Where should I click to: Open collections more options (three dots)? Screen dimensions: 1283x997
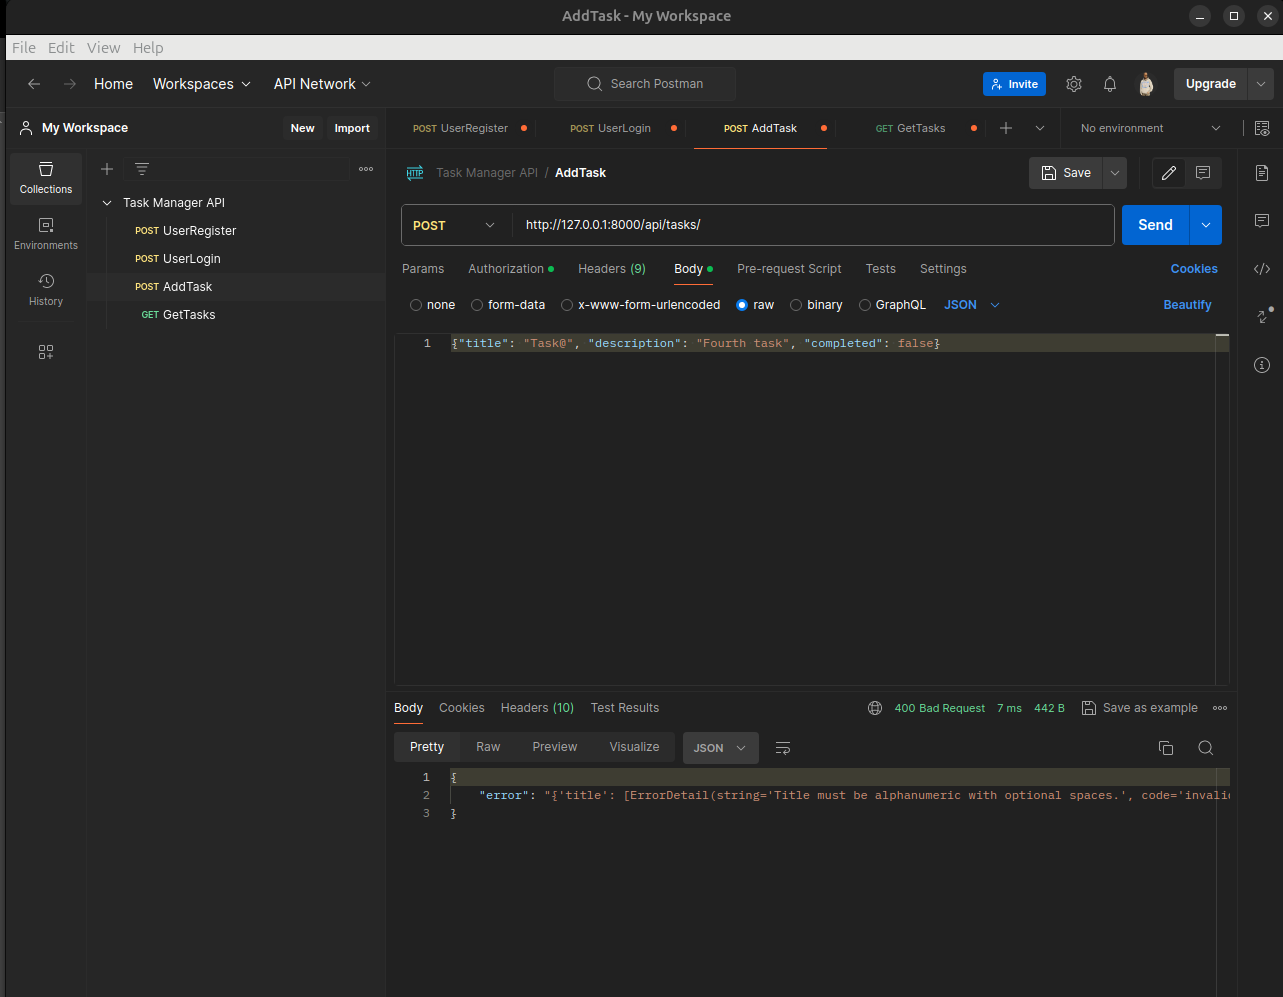(366, 169)
